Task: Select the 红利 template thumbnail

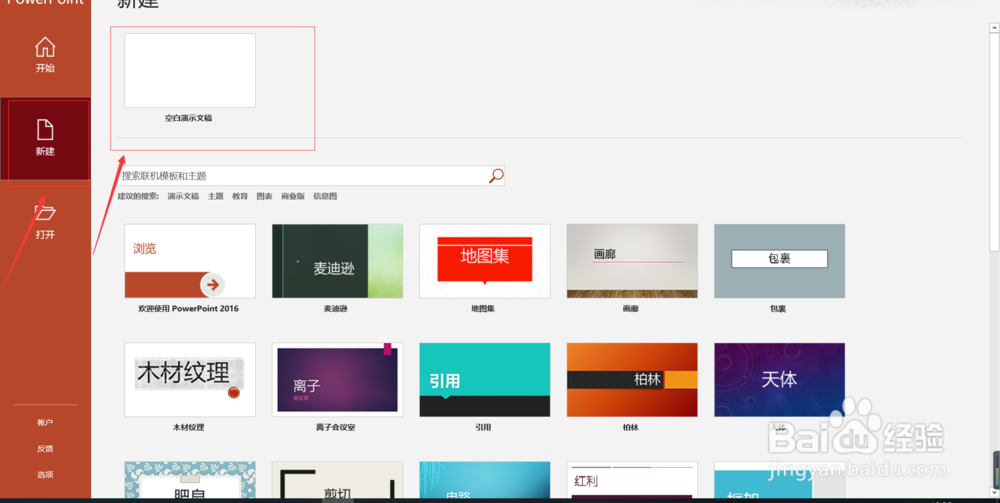Action: tap(632, 480)
